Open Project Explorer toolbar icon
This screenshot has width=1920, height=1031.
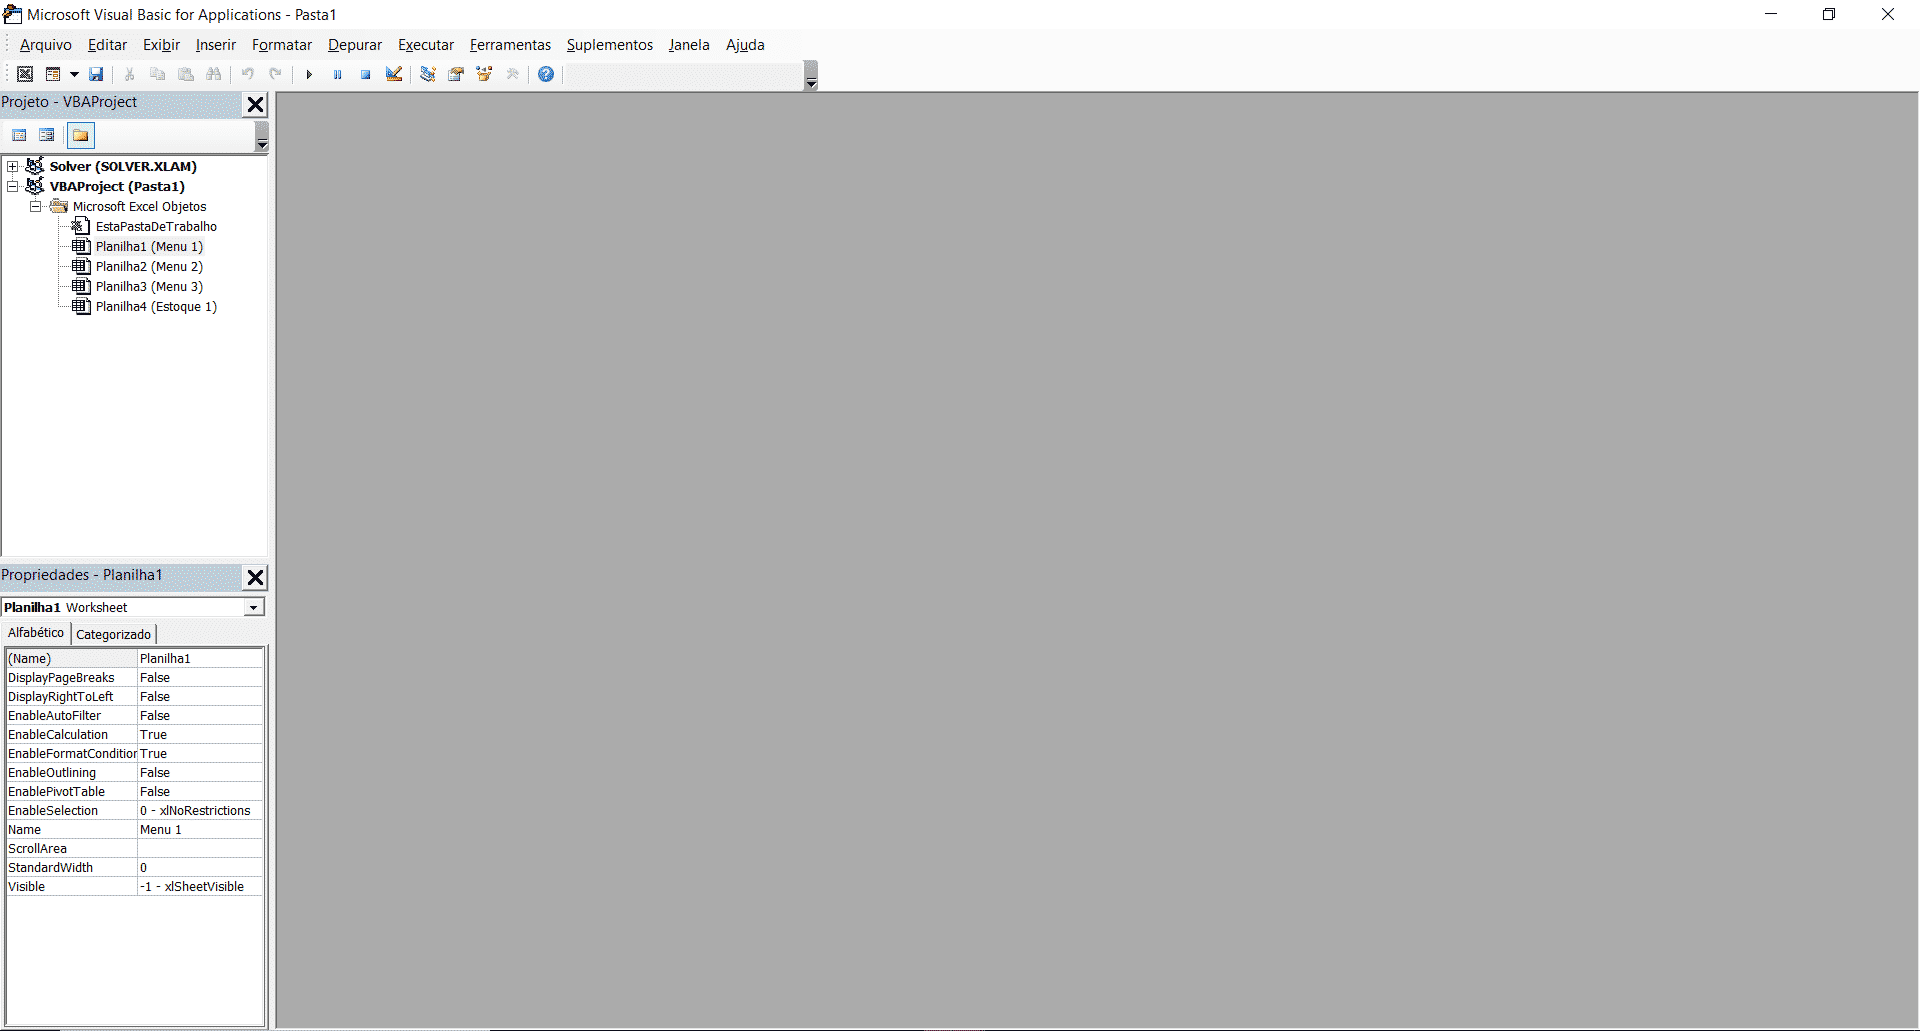(x=428, y=74)
